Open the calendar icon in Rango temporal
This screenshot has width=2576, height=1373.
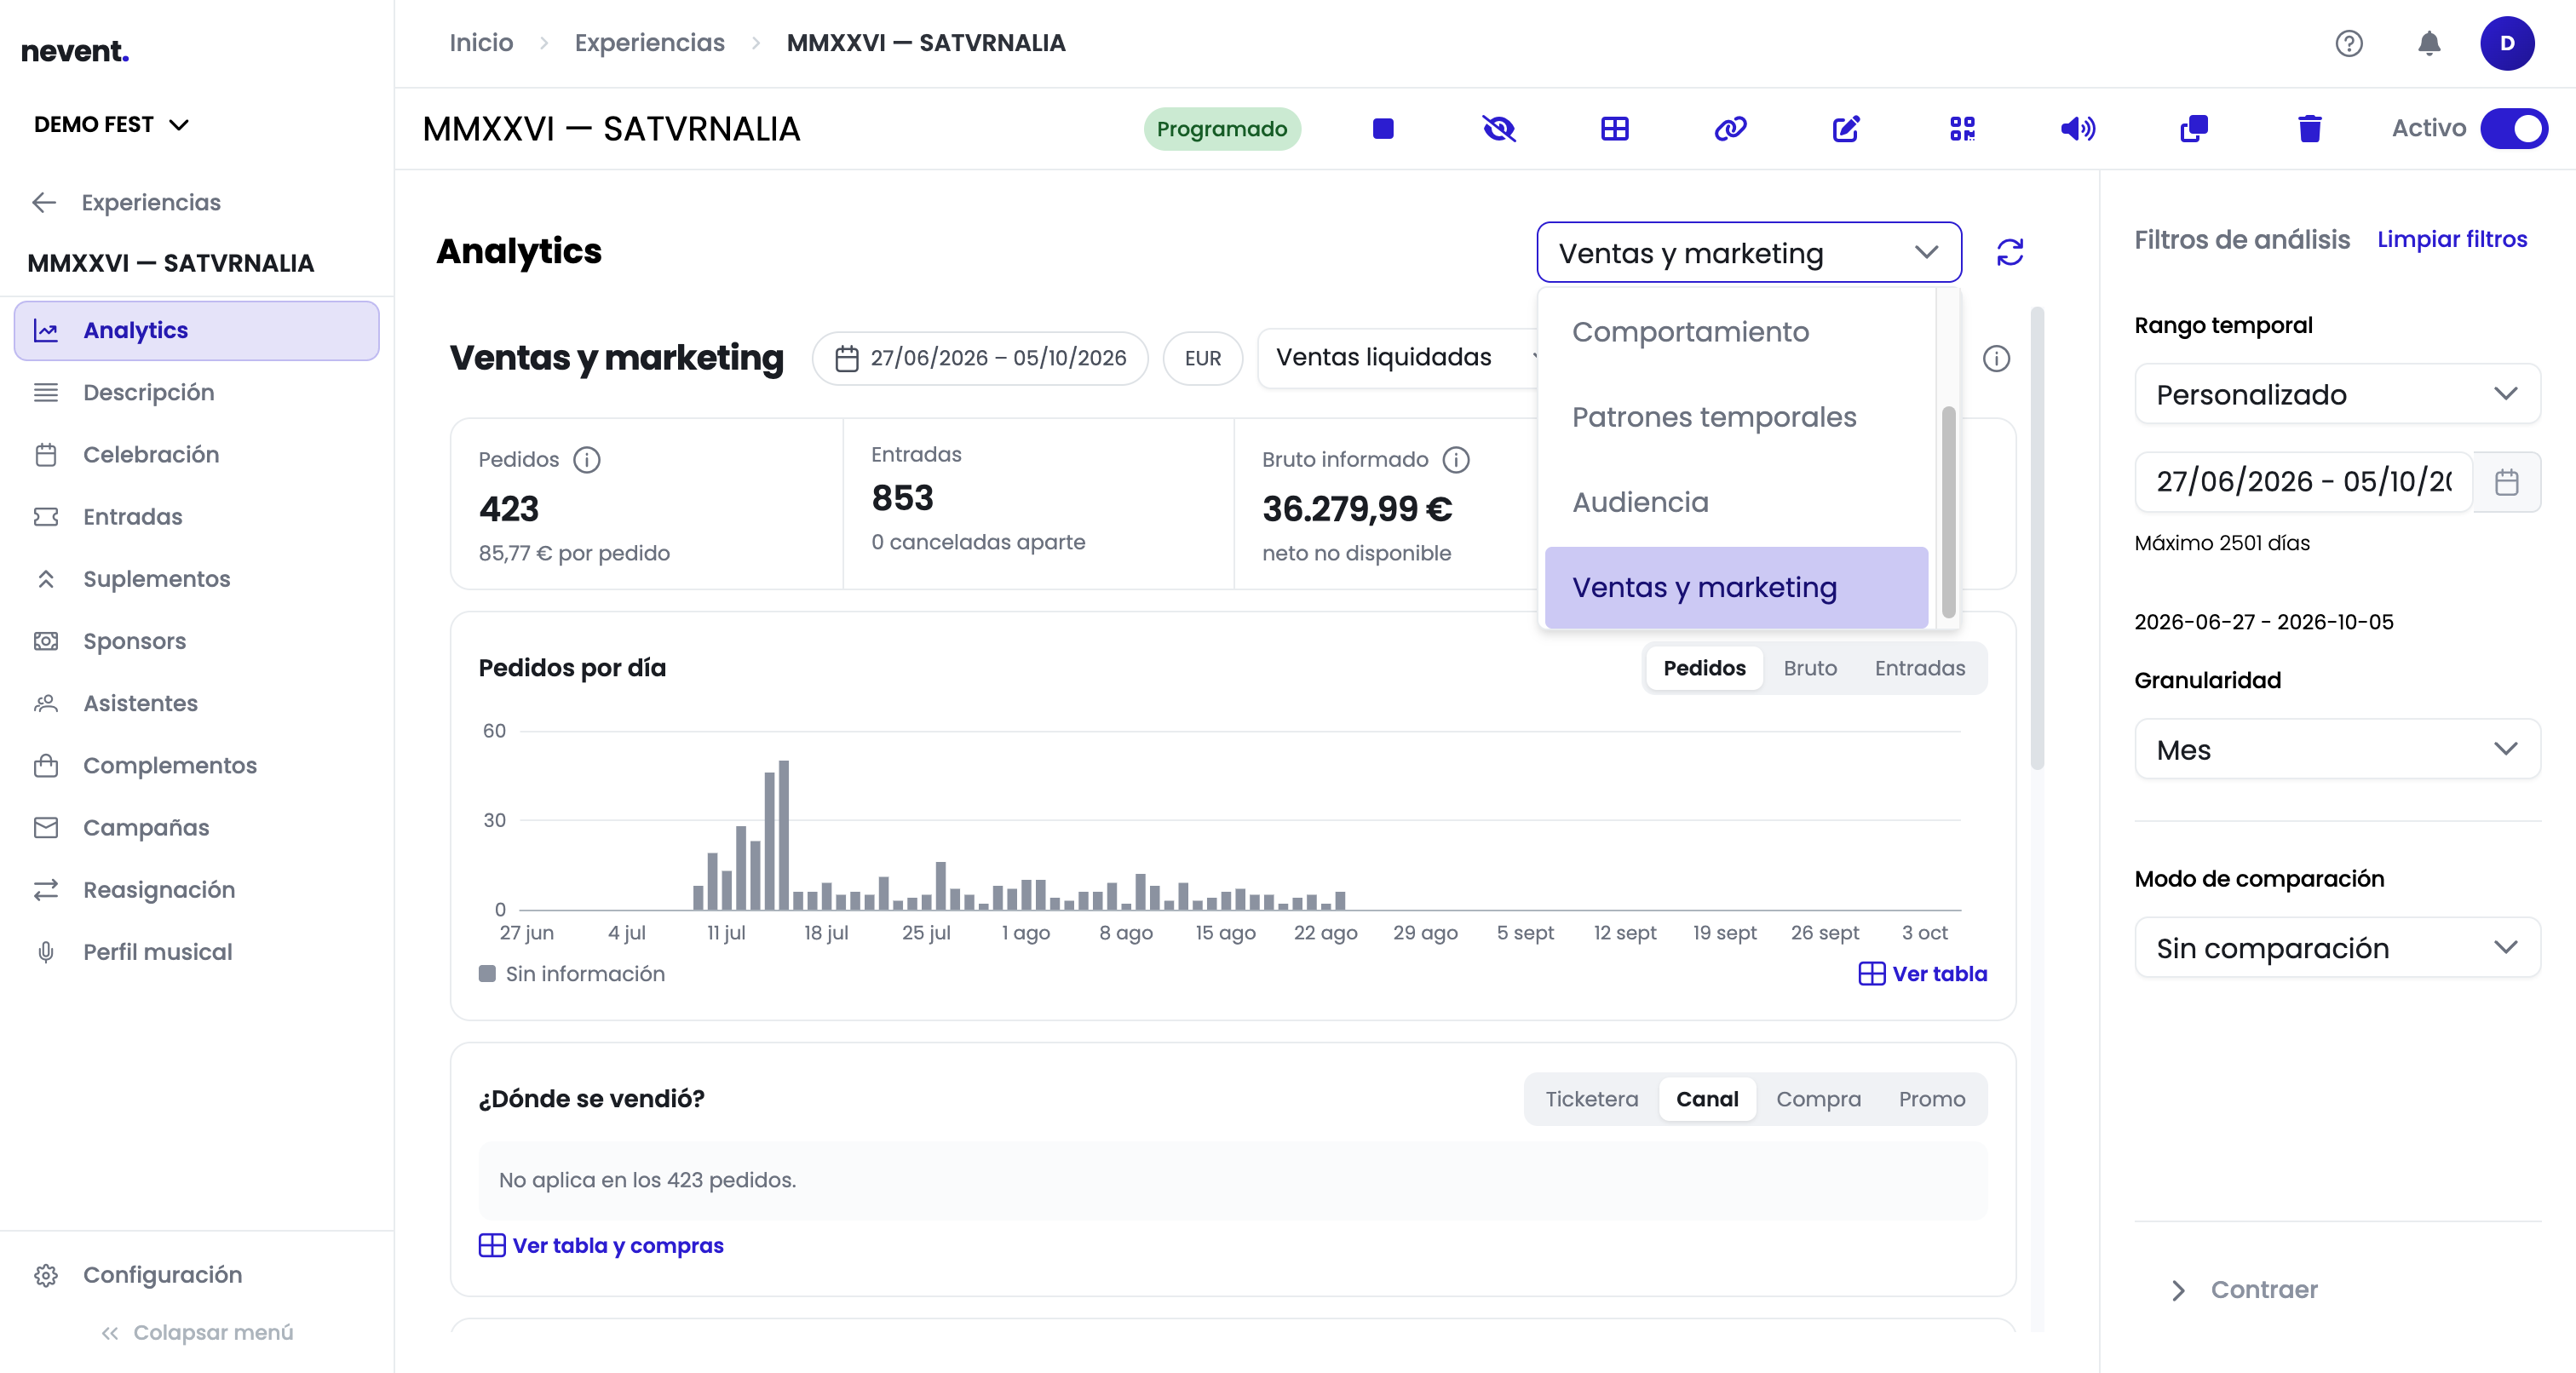coord(2507,482)
